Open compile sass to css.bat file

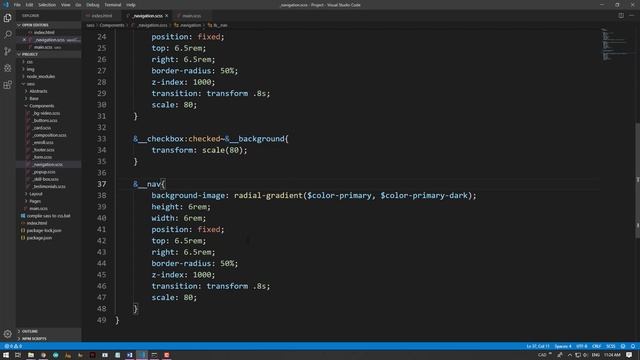pyautogui.click(x=48, y=216)
